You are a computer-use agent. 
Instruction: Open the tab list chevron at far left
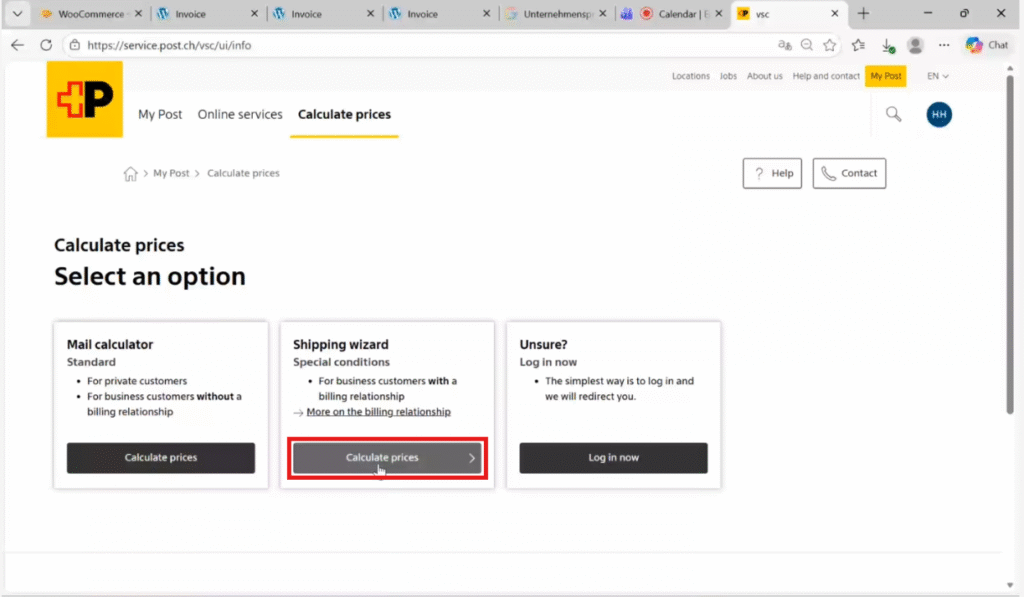tap(16, 14)
